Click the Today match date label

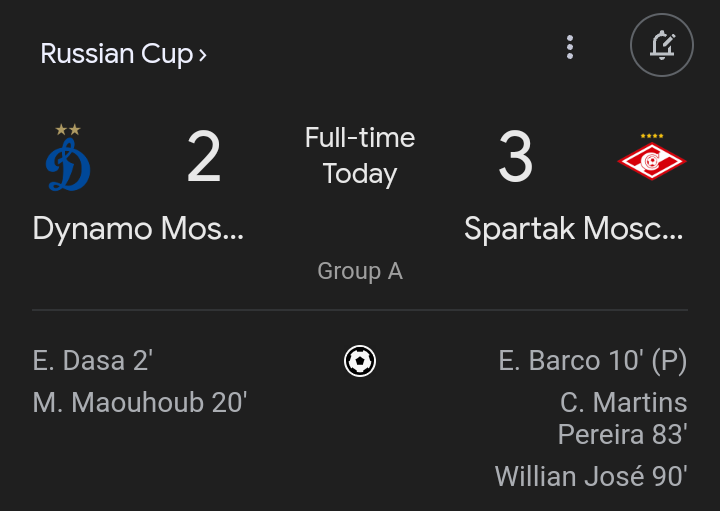(360, 174)
